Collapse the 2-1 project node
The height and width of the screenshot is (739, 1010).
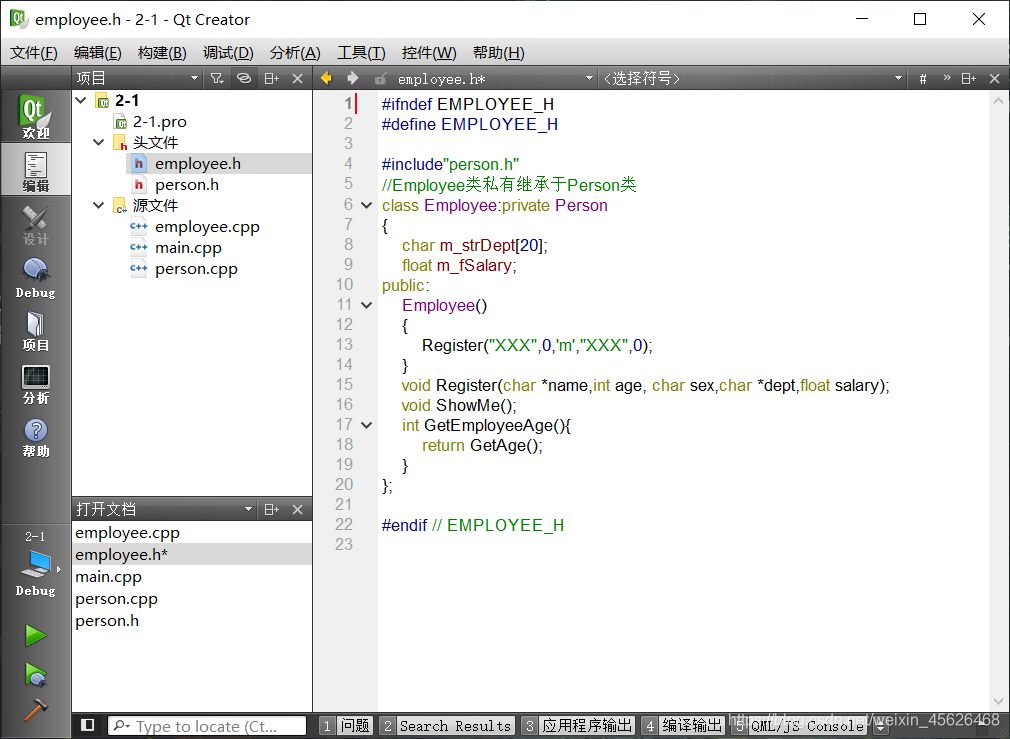coord(81,101)
